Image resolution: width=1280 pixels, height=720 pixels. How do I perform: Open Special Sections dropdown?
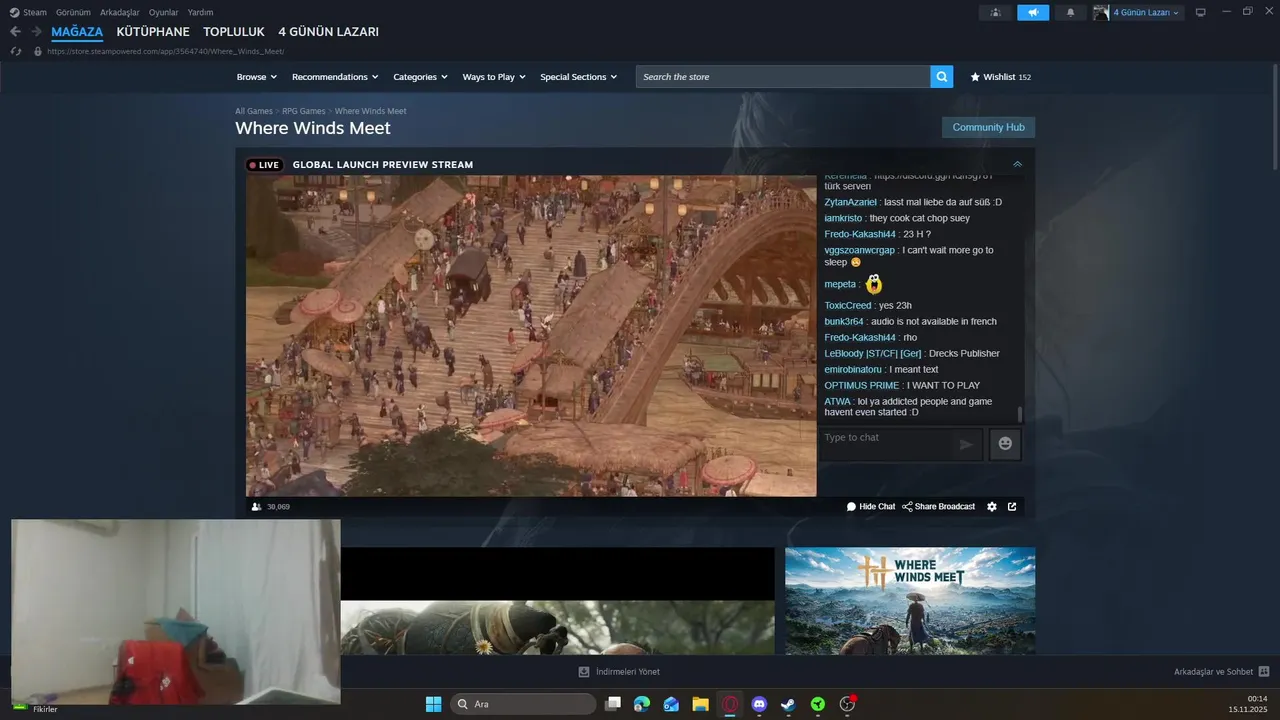coord(579,77)
